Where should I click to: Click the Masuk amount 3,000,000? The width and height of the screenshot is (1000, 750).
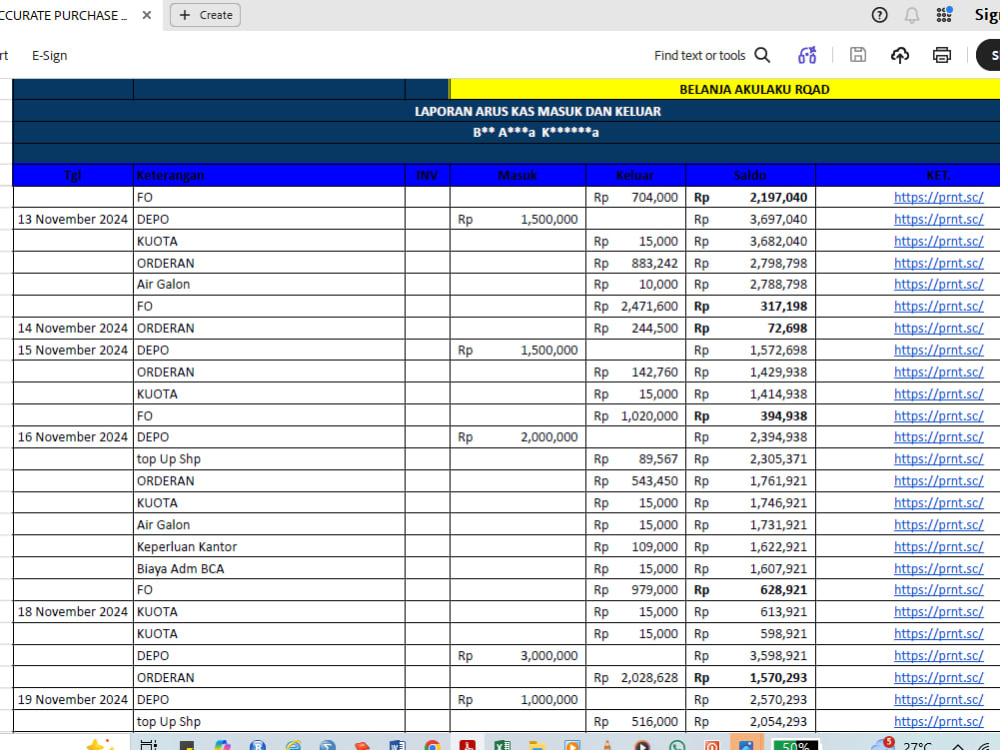pyautogui.click(x=549, y=656)
